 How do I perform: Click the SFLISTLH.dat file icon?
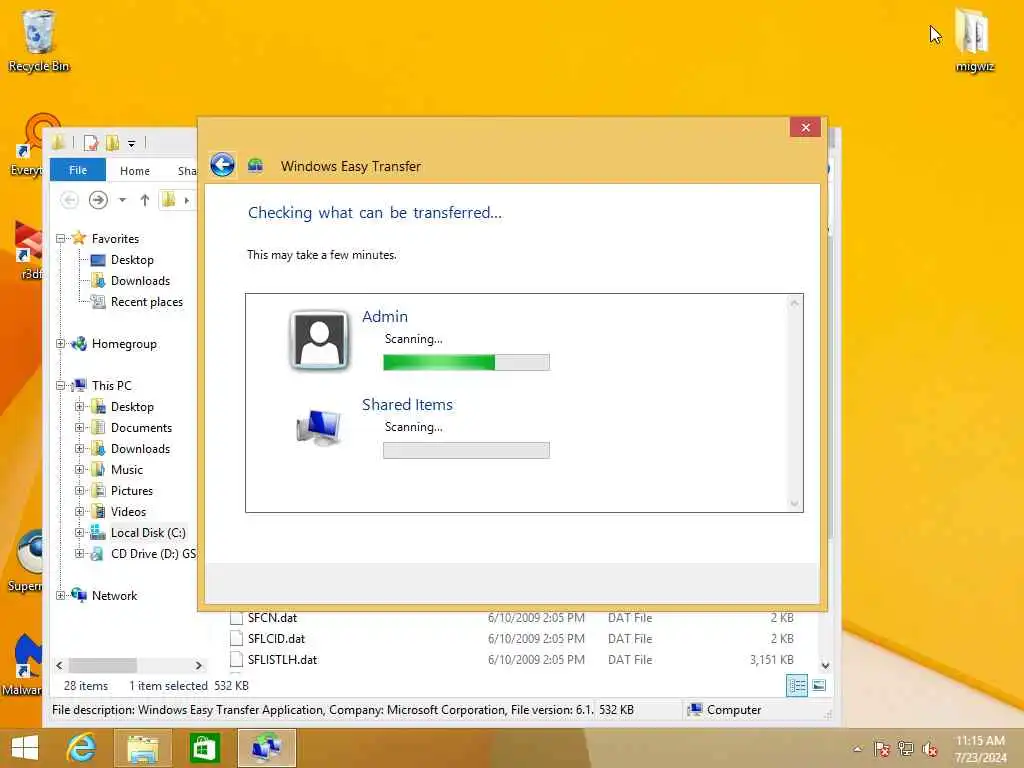click(x=236, y=660)
